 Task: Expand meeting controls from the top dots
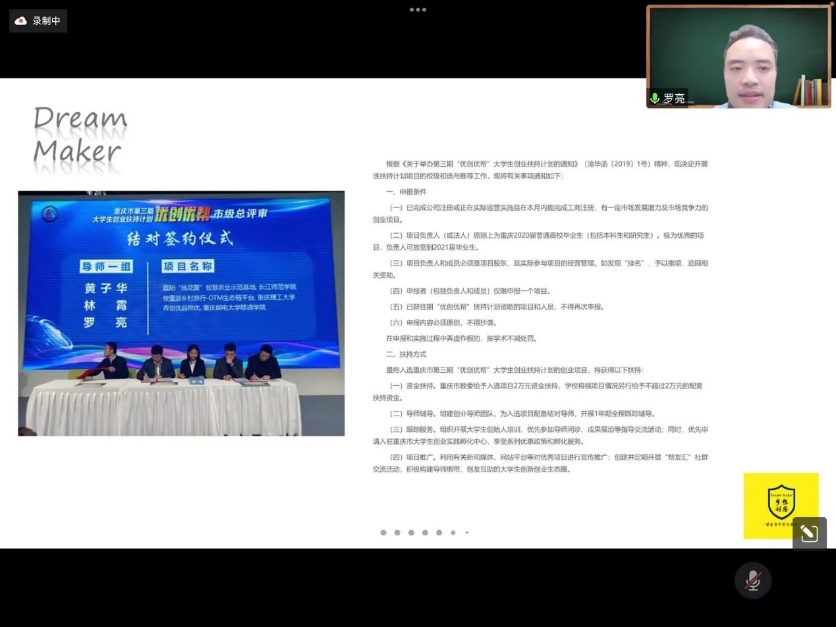click(417, 11)
